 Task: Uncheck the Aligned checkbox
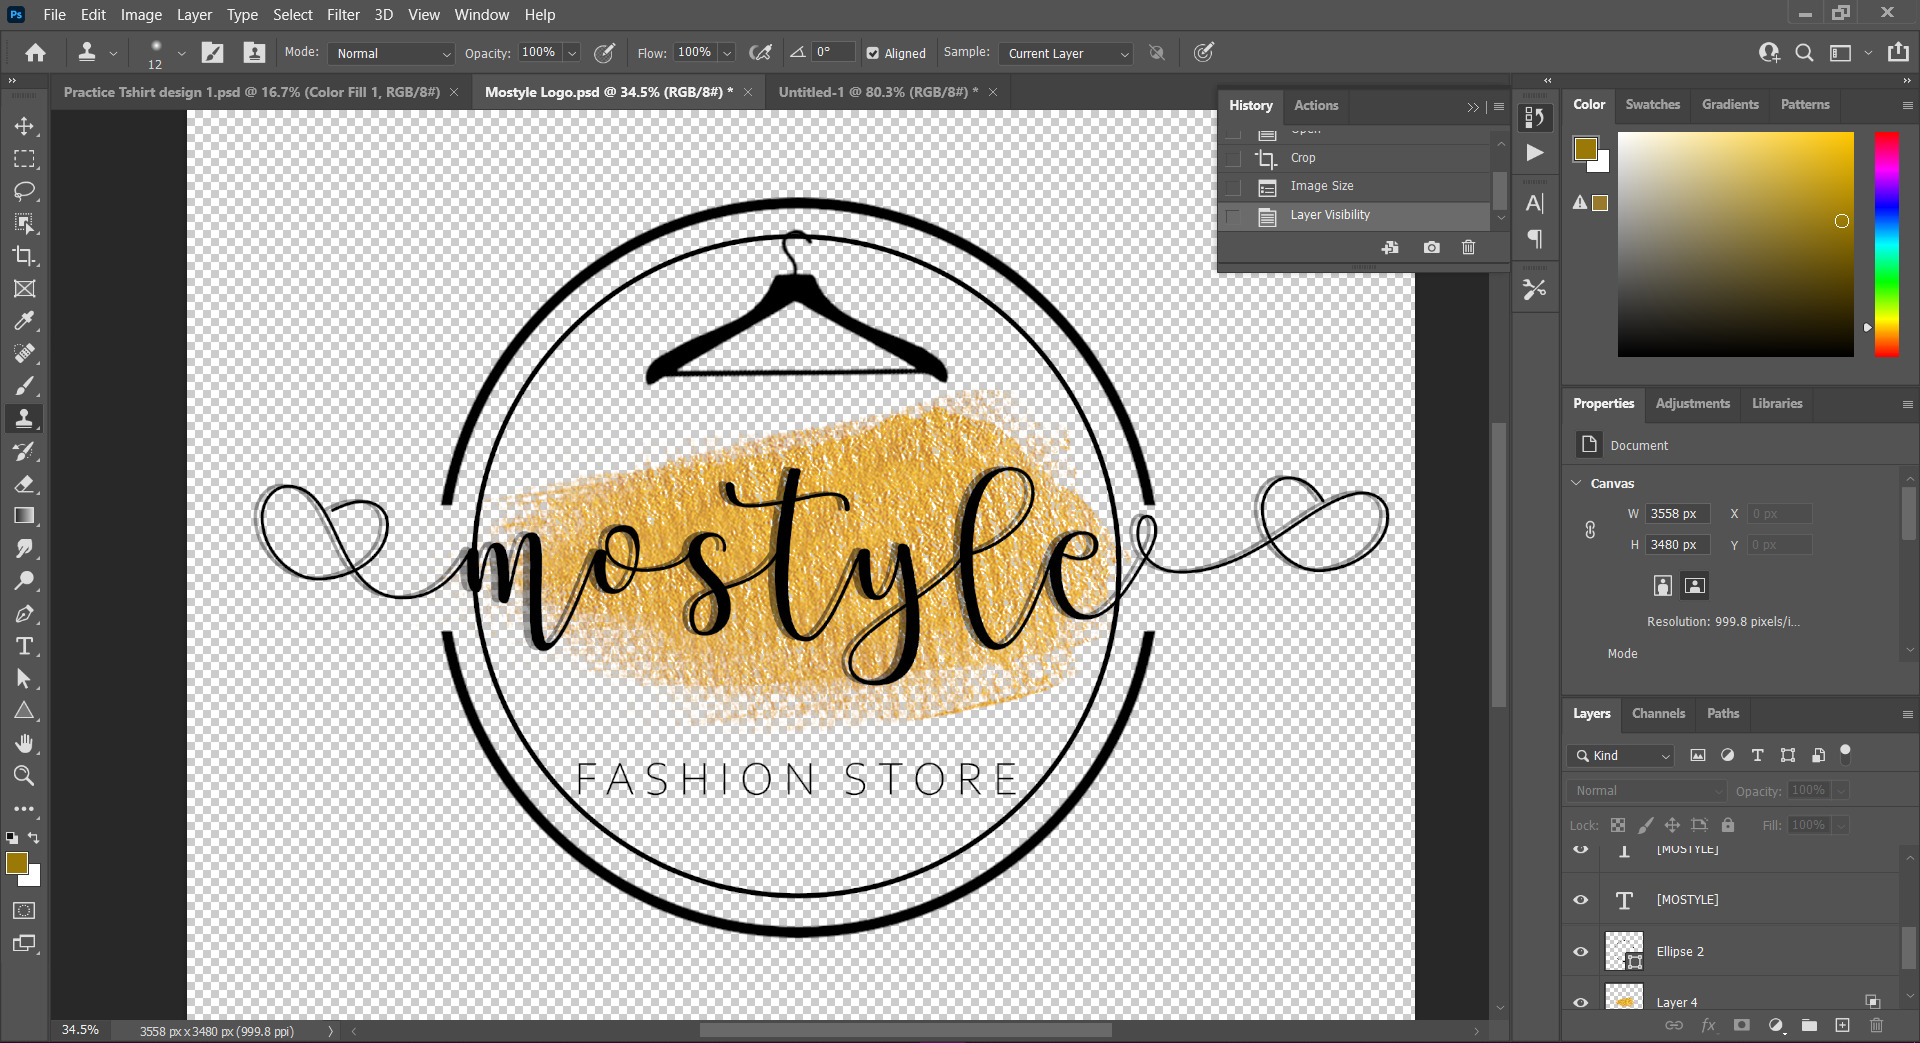(873, 54)
